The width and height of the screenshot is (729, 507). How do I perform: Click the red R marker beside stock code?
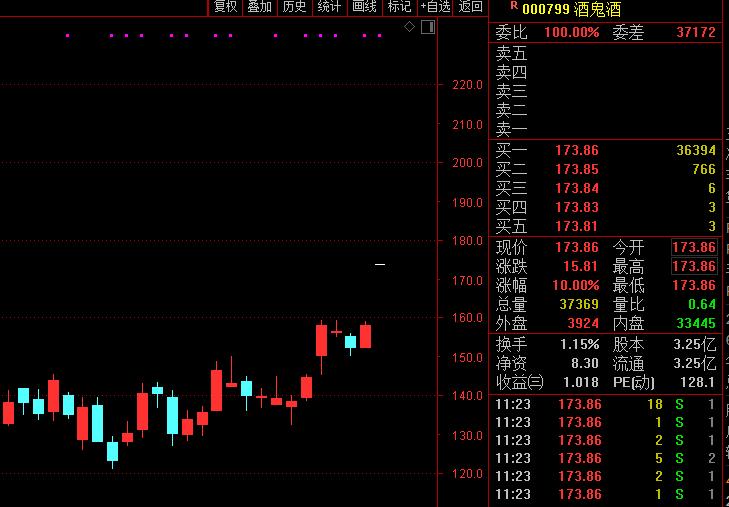pos(514,6)
